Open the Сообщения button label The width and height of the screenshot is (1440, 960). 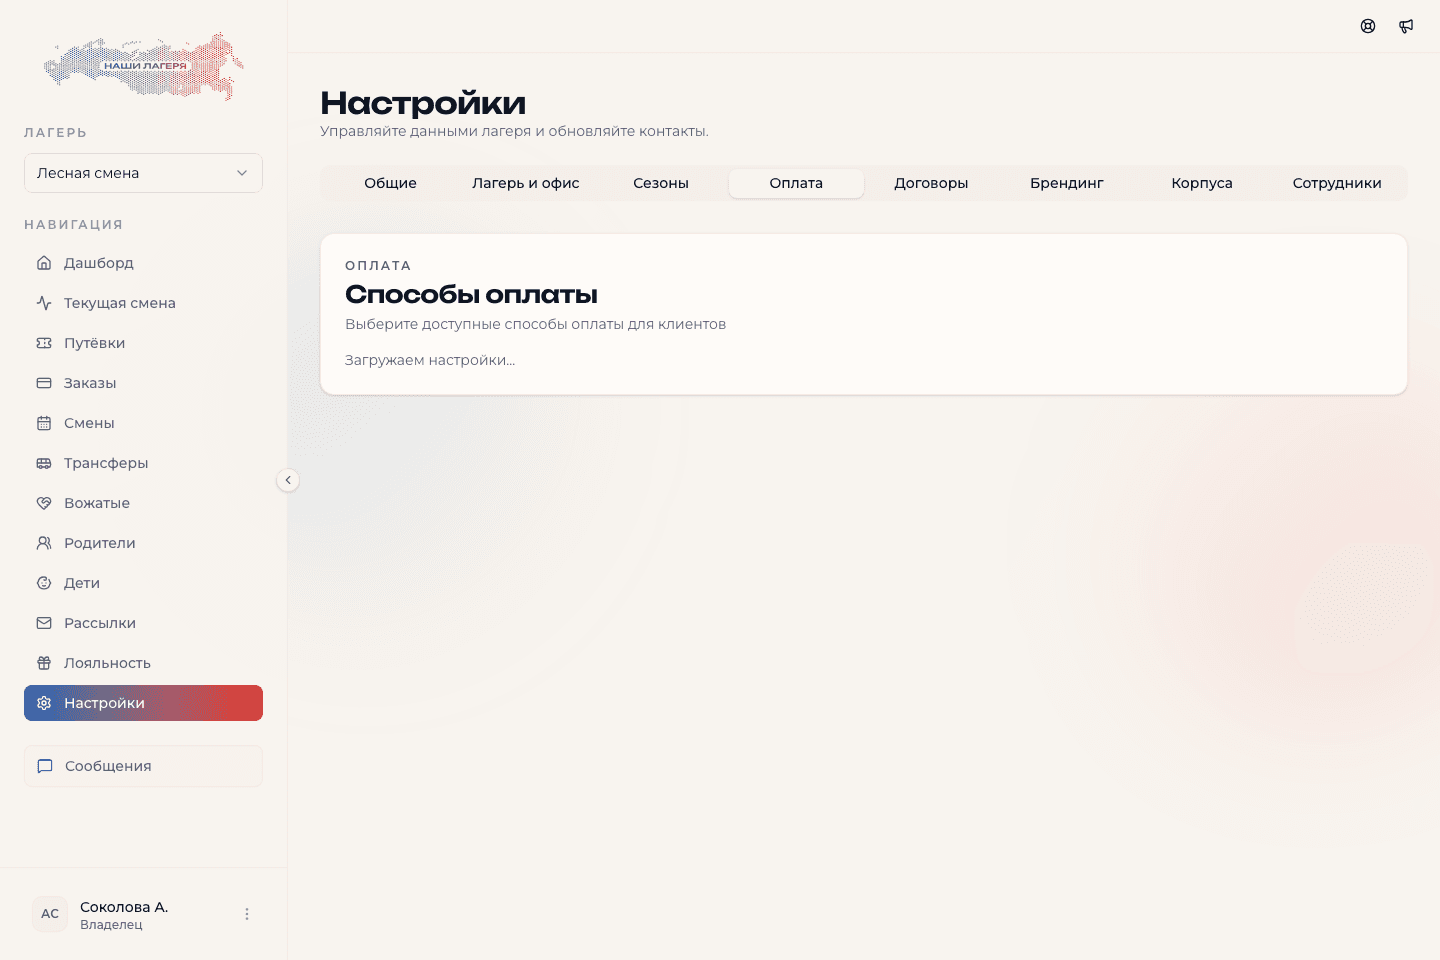point(108,766)
